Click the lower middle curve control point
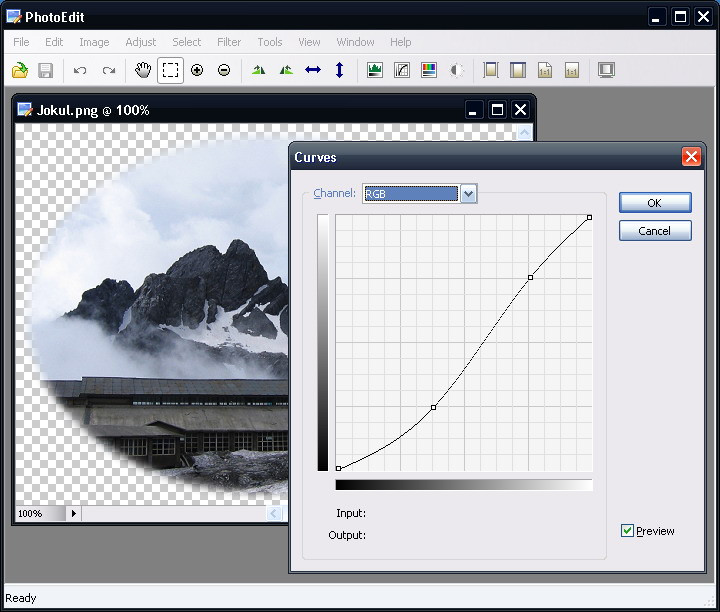Image resolution: width=720 pixels, height=612 pixels. click(x=433, y=407)
